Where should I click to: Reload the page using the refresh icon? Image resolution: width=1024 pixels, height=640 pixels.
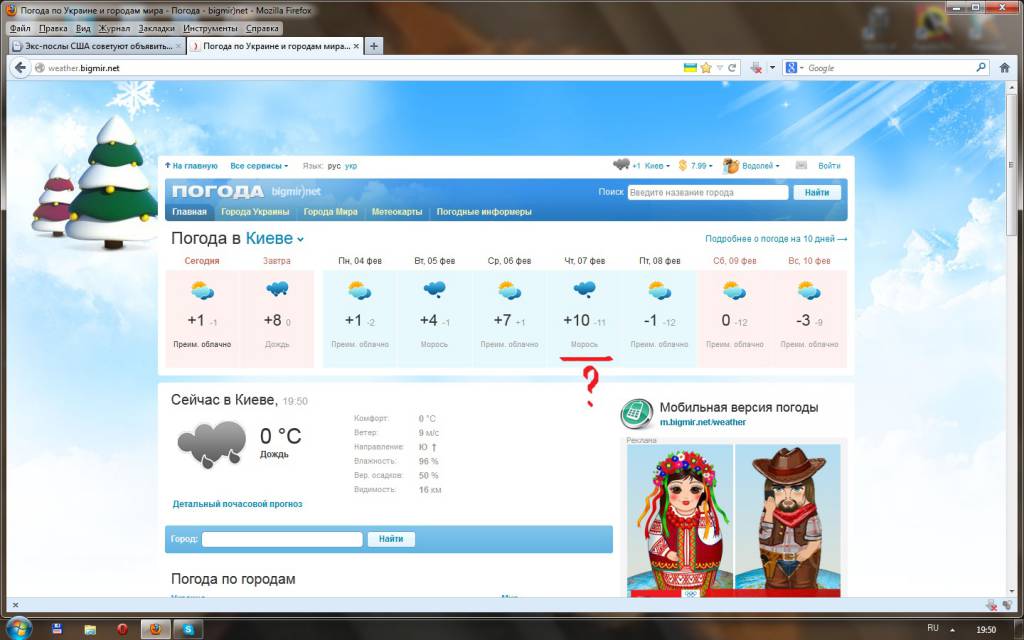coord(732,68)
